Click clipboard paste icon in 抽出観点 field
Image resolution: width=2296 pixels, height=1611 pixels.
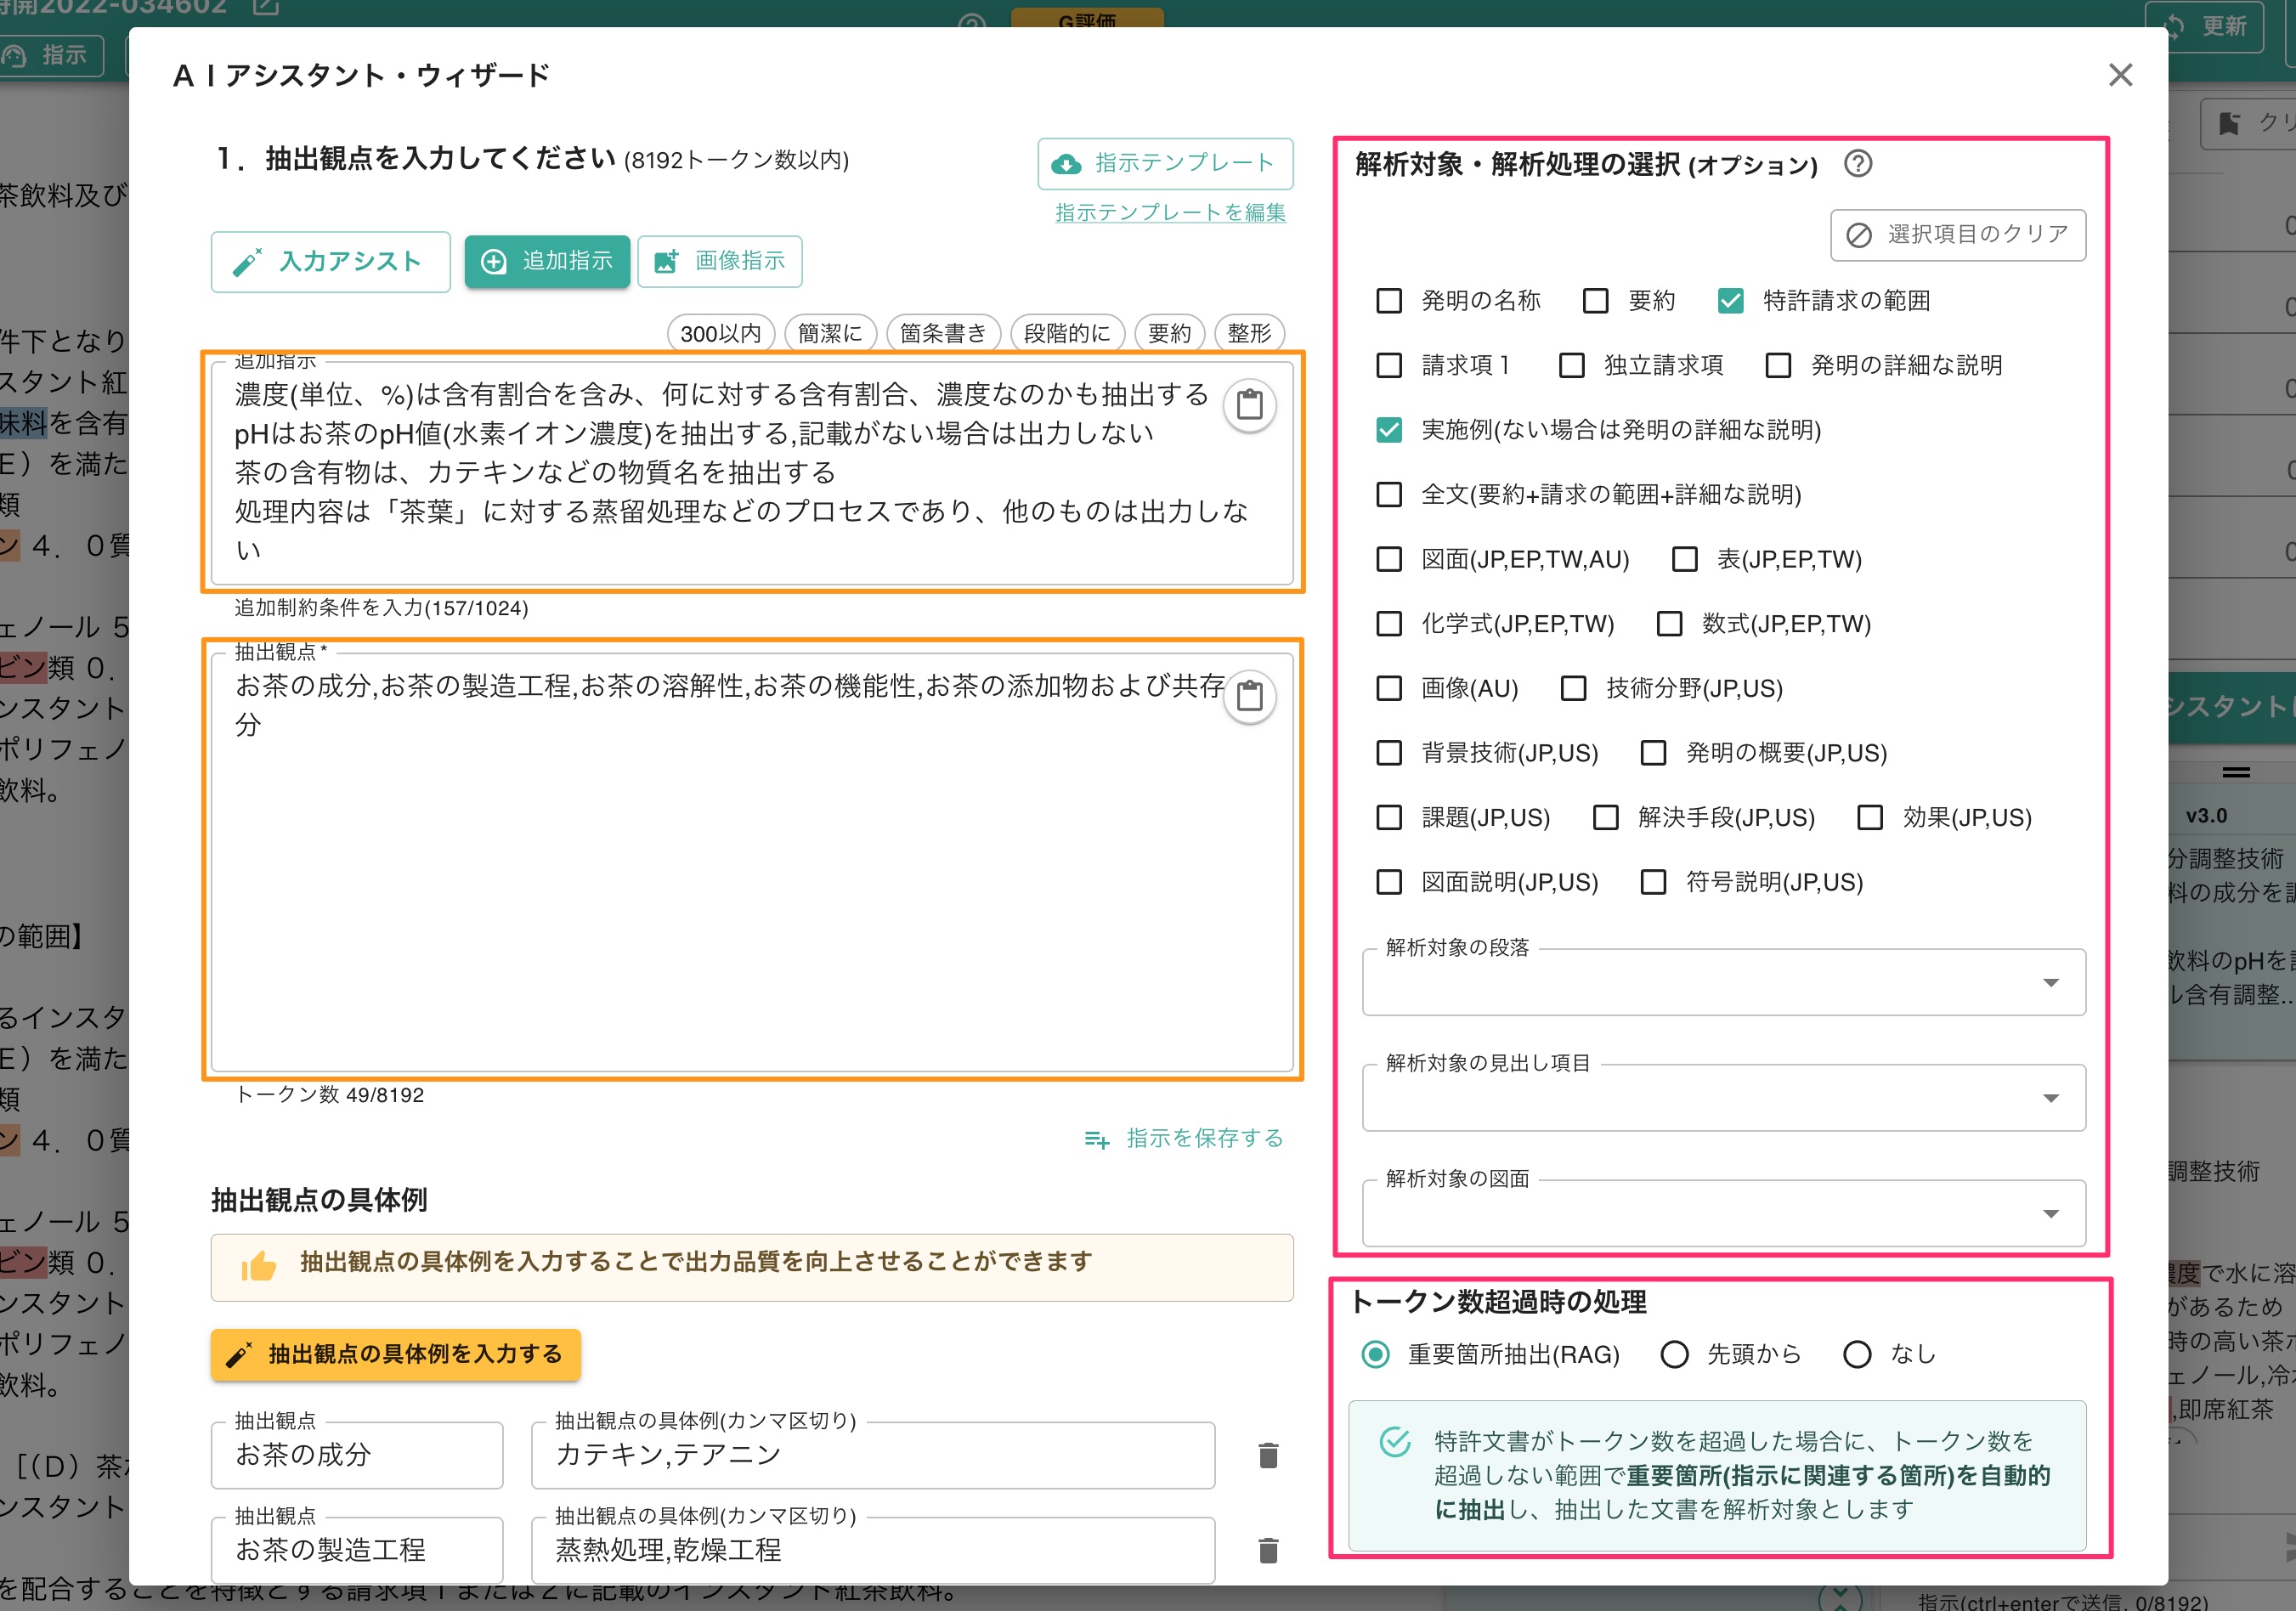coord(1249,695)
